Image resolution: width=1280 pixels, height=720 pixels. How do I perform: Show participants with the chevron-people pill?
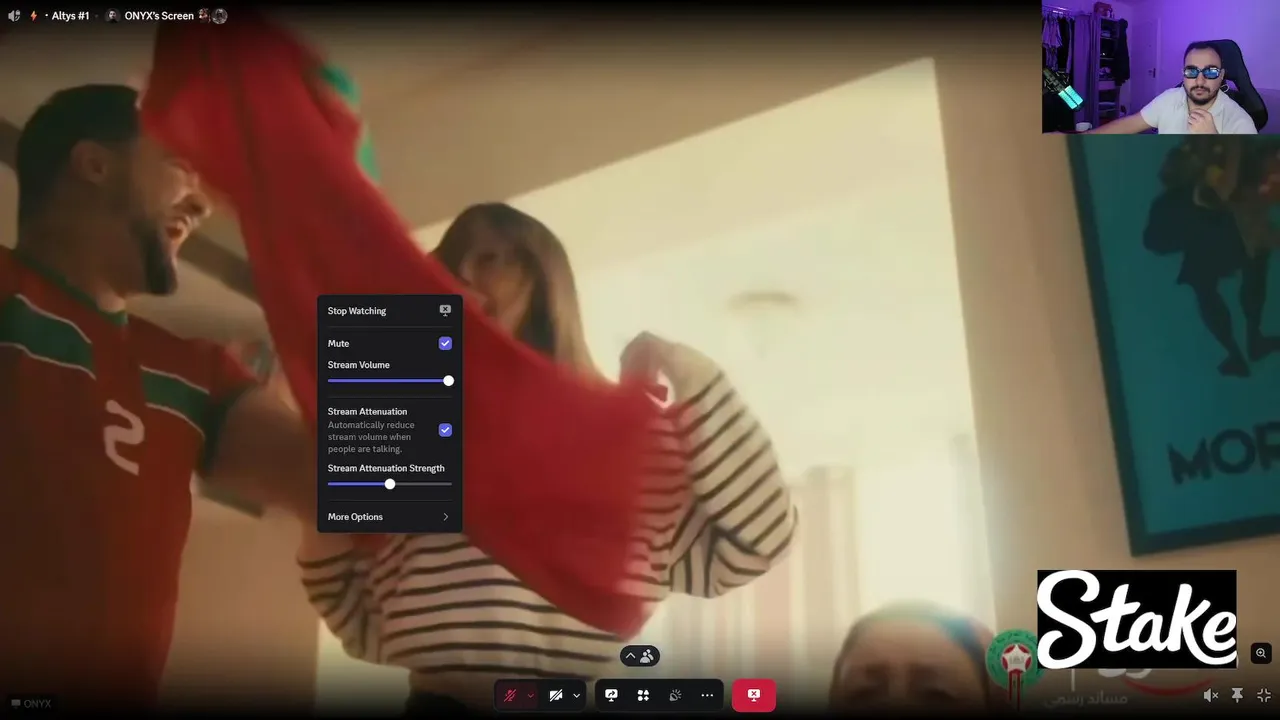(x=640, y=656)
